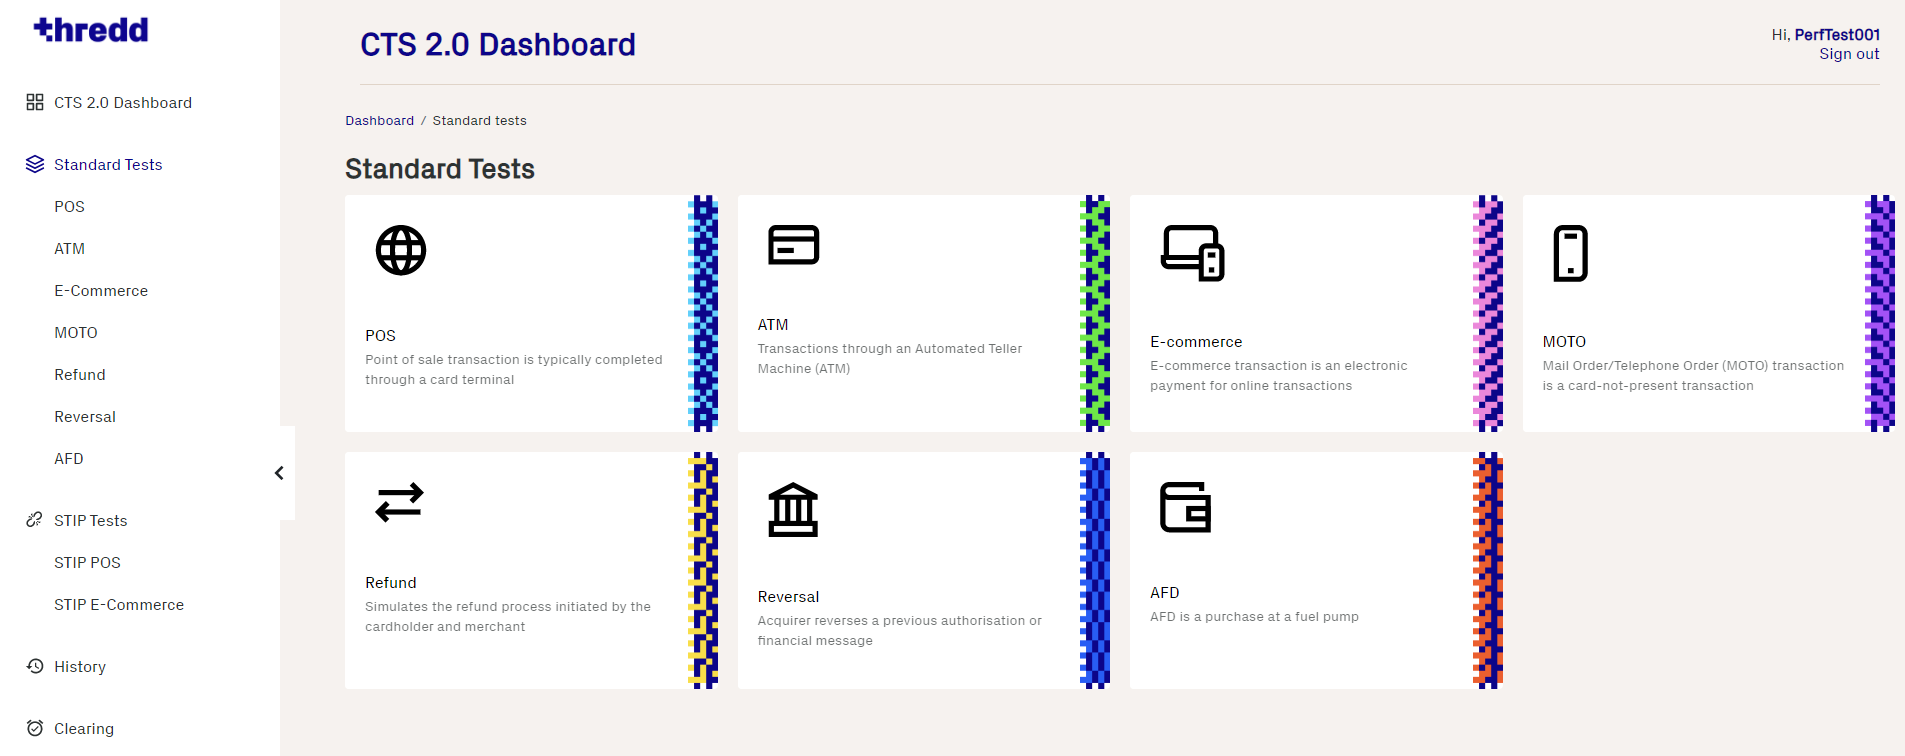Click the Sign out link
The width and height of the screenshot is (1905, 756).
(x=1849, y=54)
